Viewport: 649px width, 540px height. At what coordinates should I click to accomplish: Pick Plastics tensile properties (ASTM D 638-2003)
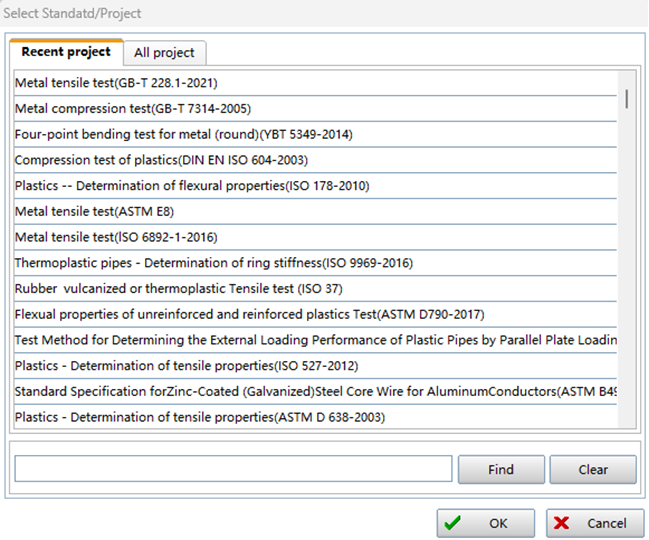tap(199, 417)
